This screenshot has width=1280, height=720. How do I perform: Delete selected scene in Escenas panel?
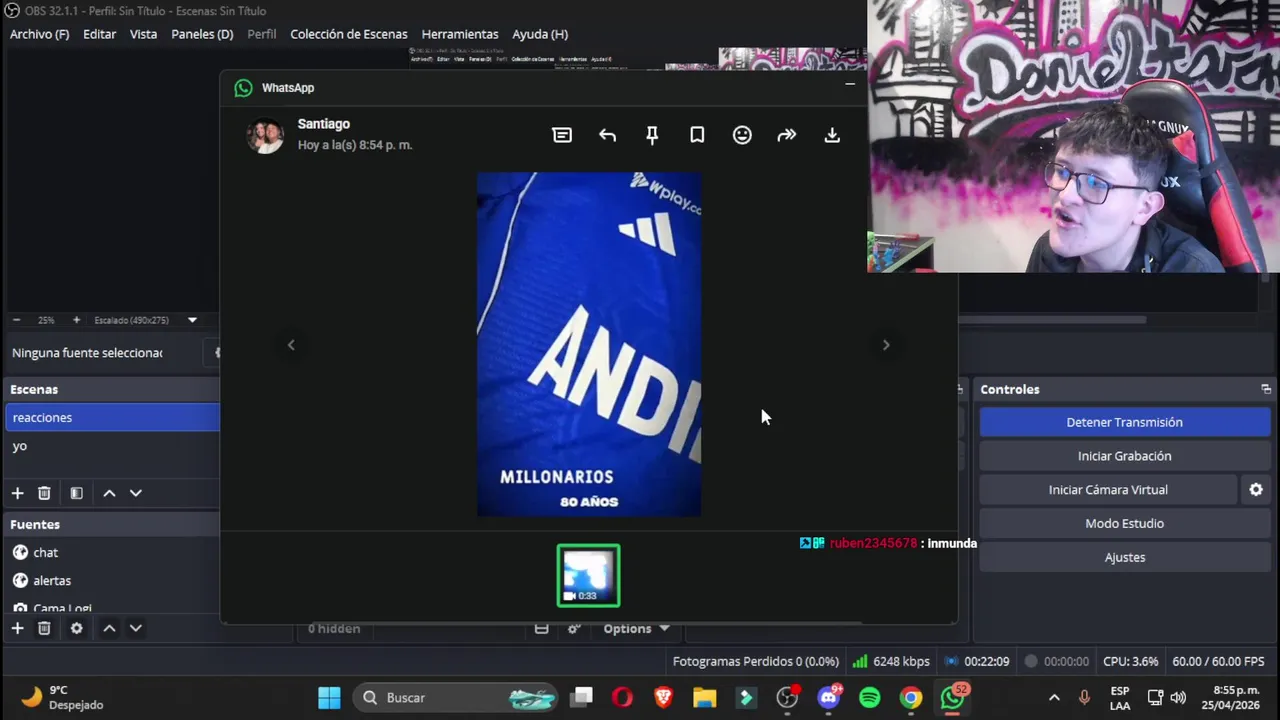(44, 493)
